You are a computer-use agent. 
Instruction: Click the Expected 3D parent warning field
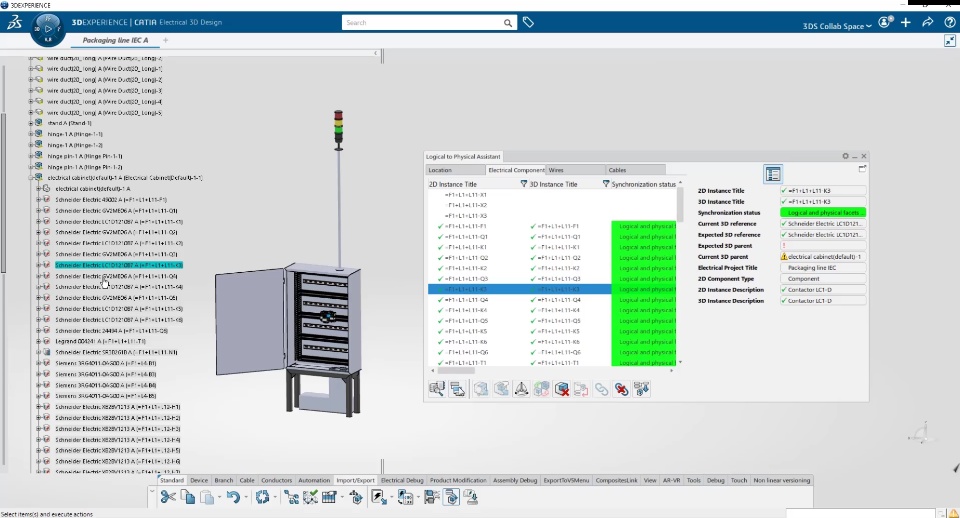coord(823,246)
